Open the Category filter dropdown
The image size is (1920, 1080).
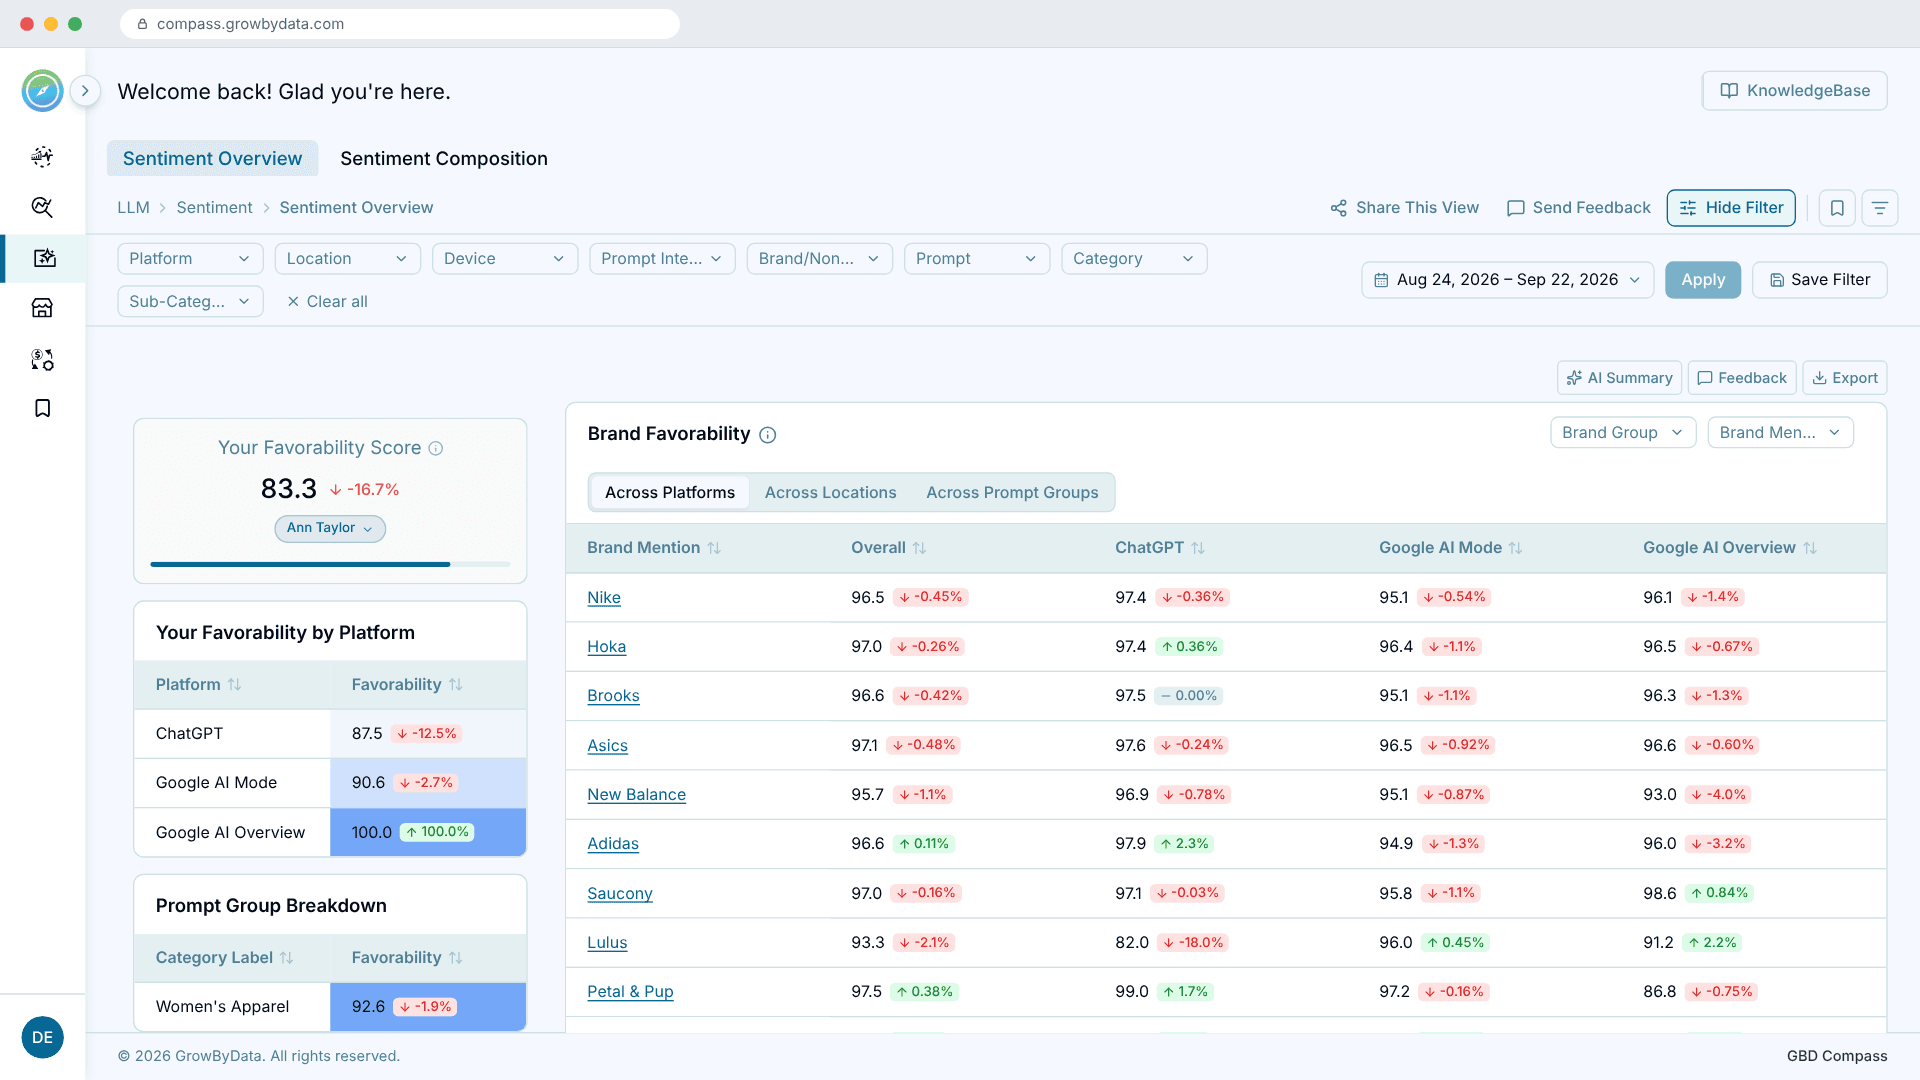1134,259
